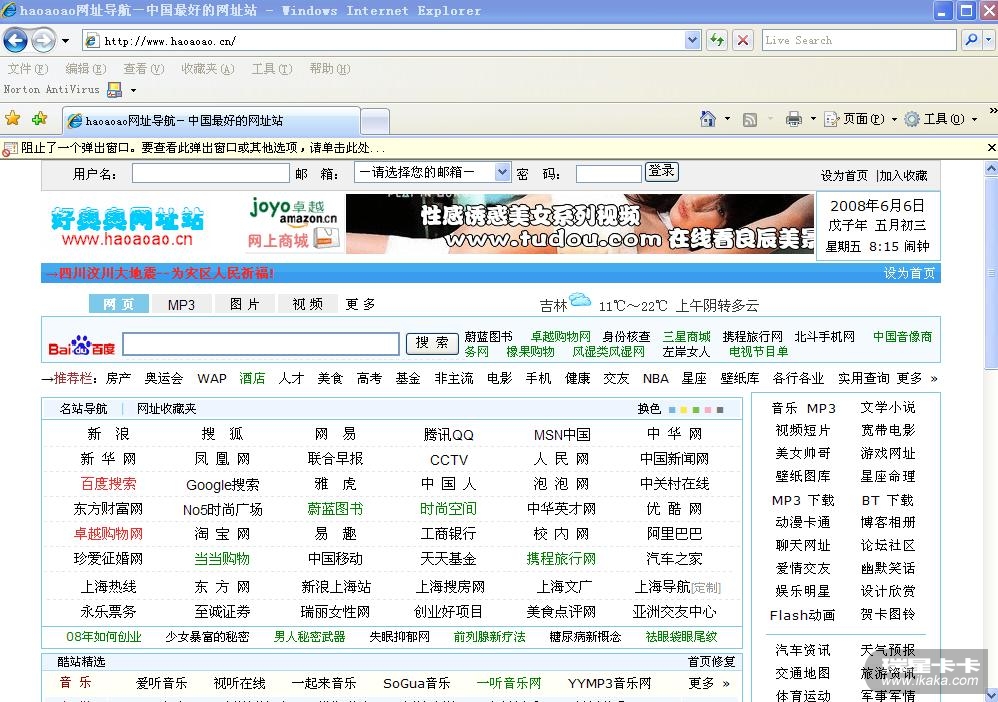Select the MP3 search type tab
This screenshot has width=998, height=702.
pyautogui.click(x=181, y=304)
